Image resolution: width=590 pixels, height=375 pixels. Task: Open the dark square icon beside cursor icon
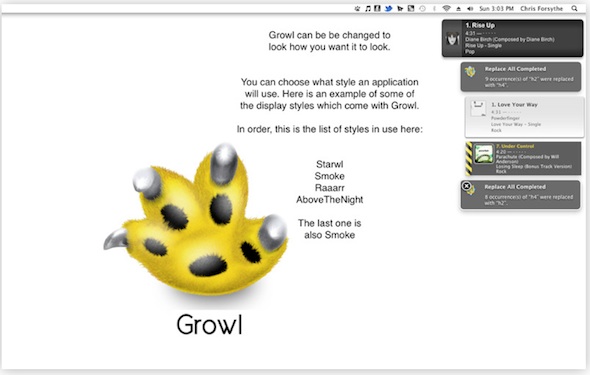(x=411, y=8)
